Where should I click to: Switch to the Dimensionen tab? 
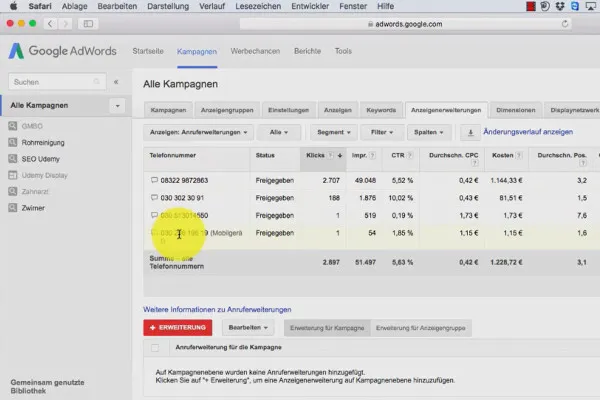tap(516, 110)
